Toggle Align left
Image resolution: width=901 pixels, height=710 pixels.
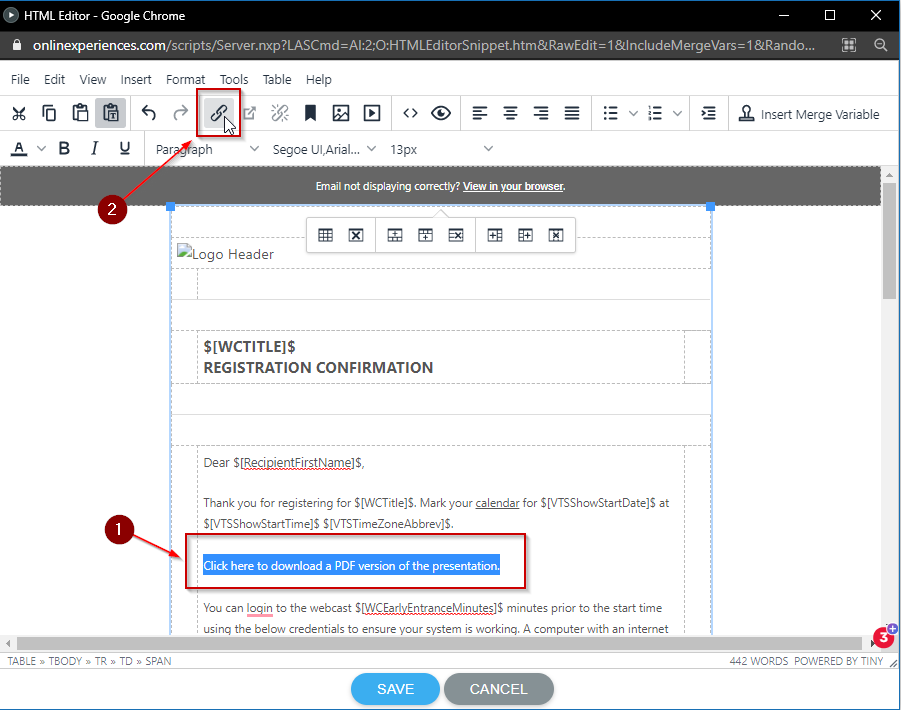pyautogui.click(x=480, y=113)
